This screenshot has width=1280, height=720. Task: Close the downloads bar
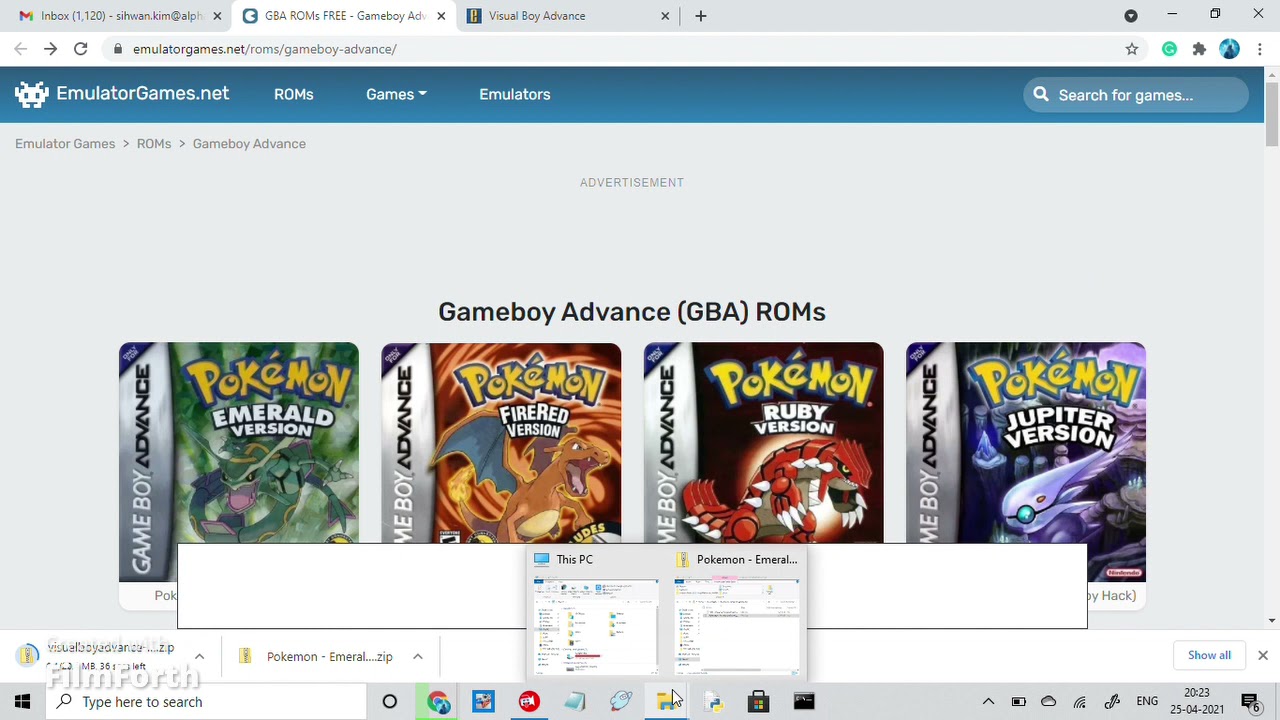tap(1262, 655)
